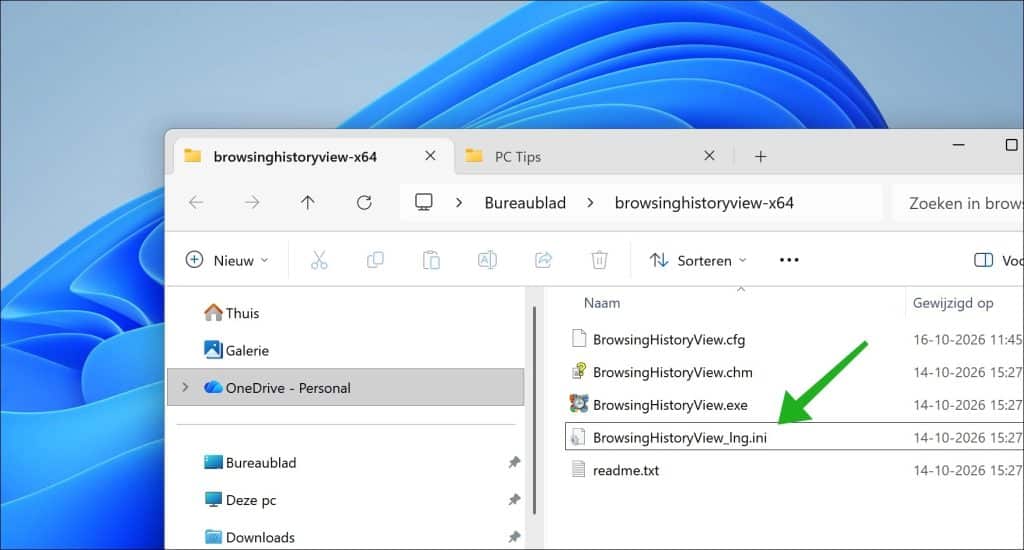Open the Sorteren dropdown menu
Screen dimensions: 1024x550
(697, 260)
